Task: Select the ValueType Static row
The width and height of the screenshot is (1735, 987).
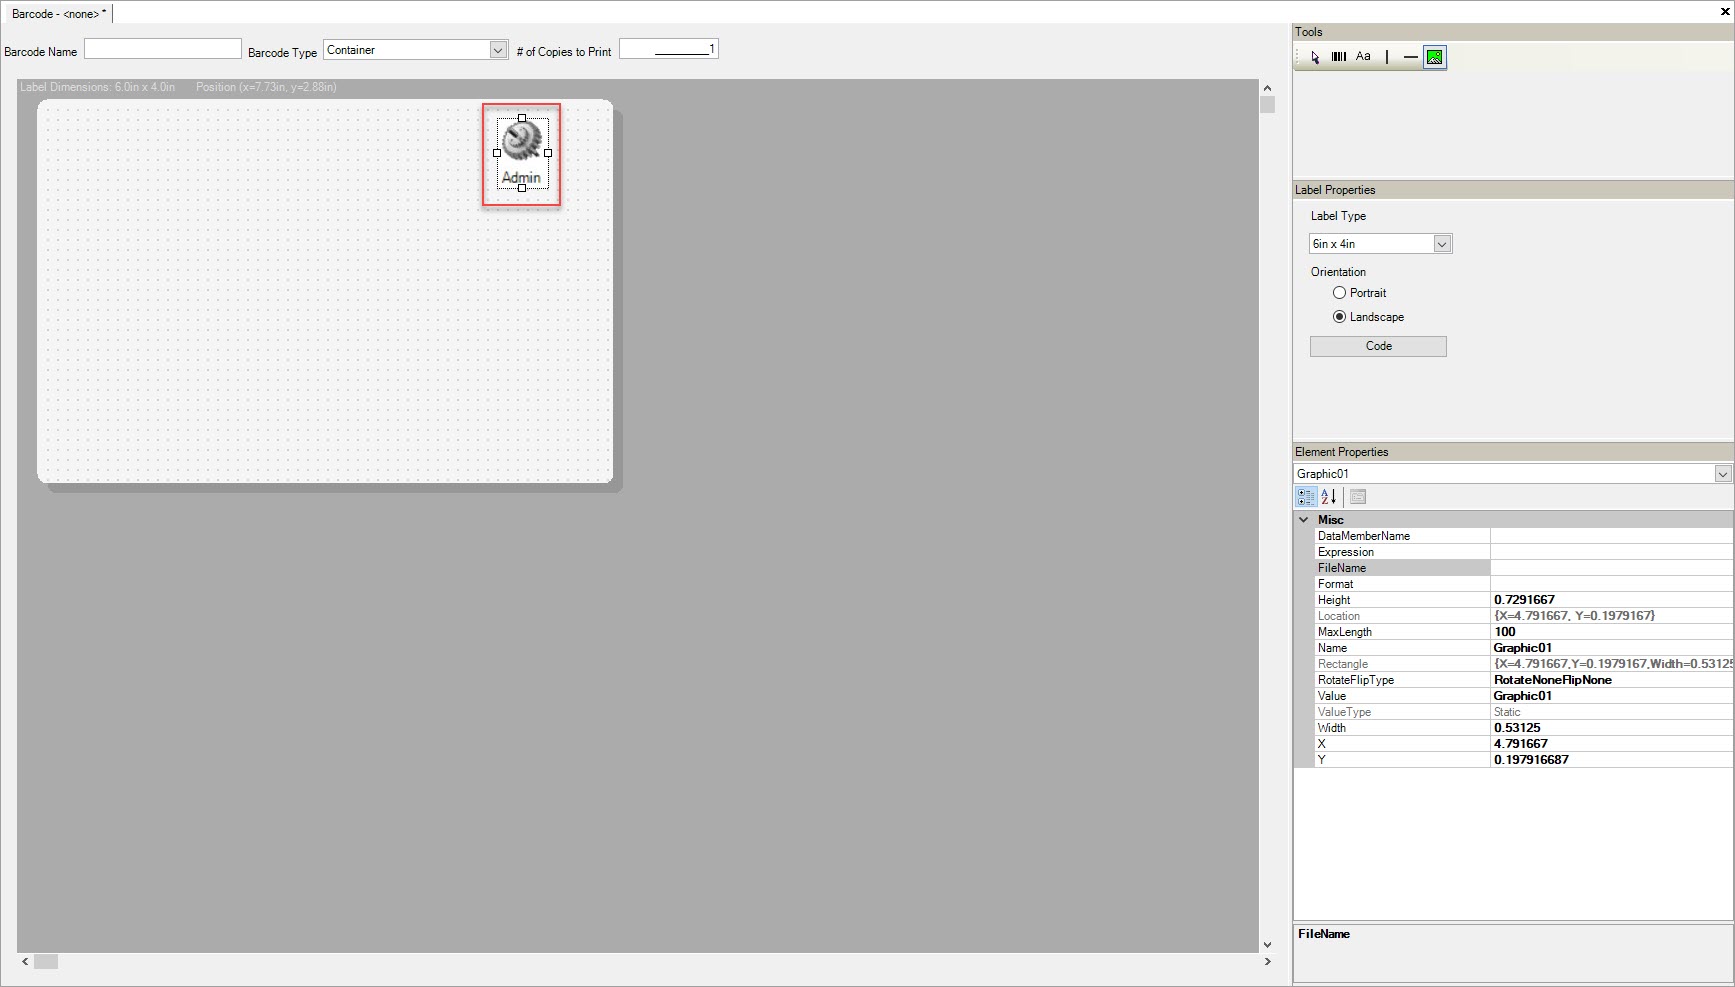Action: click(1523, 712)
